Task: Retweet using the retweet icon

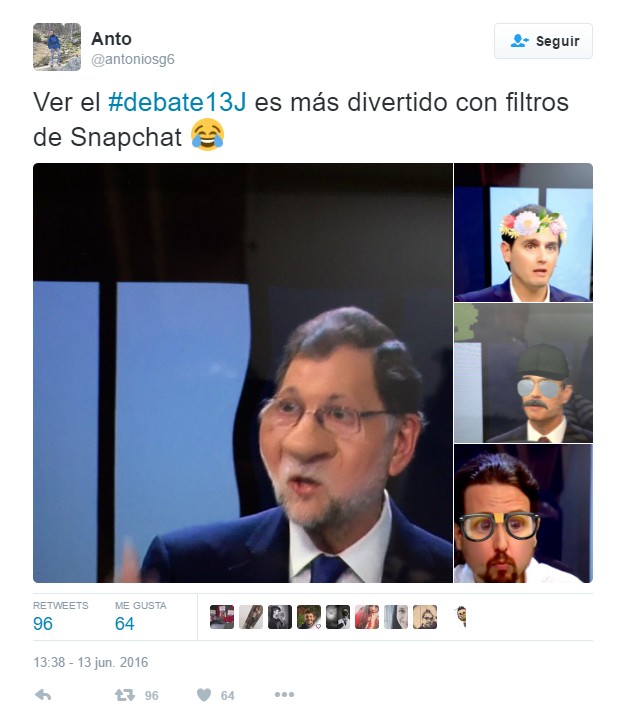Action: [x=124, y=695]
